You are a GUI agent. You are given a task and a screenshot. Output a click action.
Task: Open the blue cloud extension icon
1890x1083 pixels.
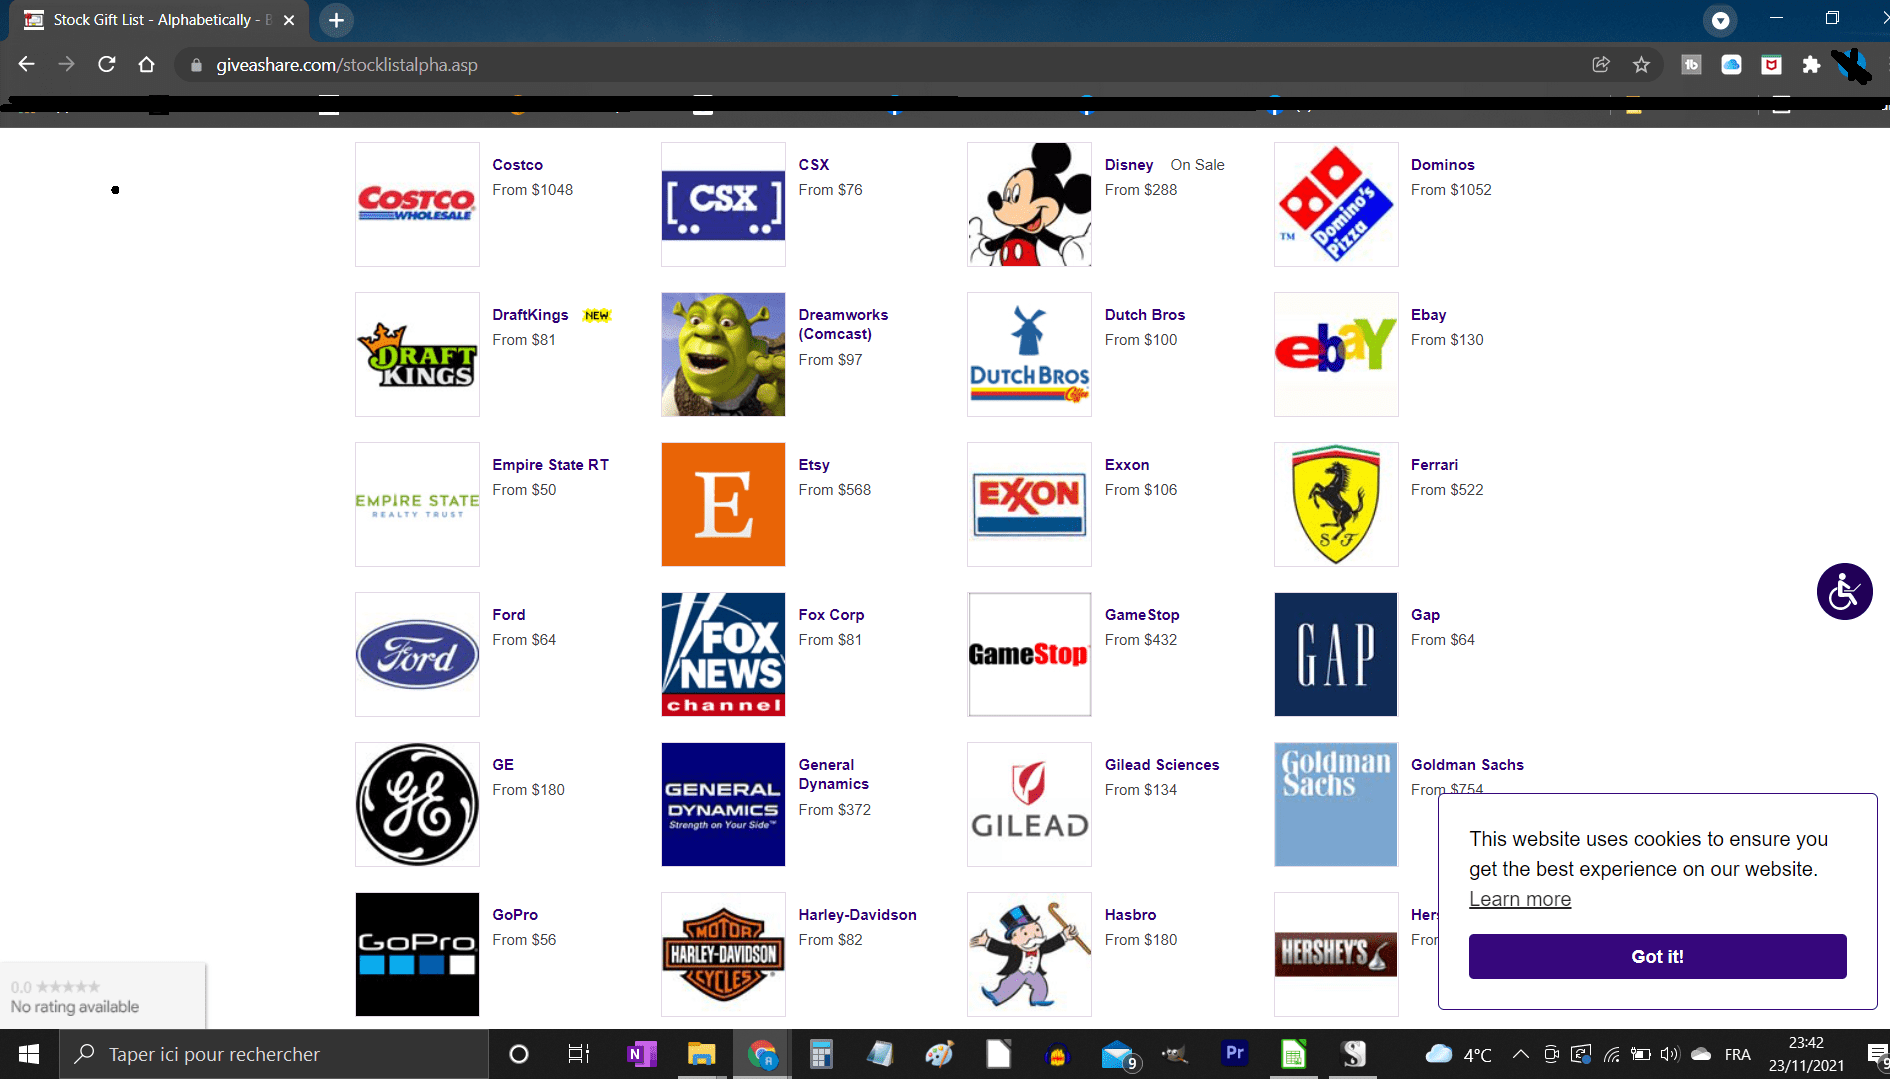click(1731, 65)
